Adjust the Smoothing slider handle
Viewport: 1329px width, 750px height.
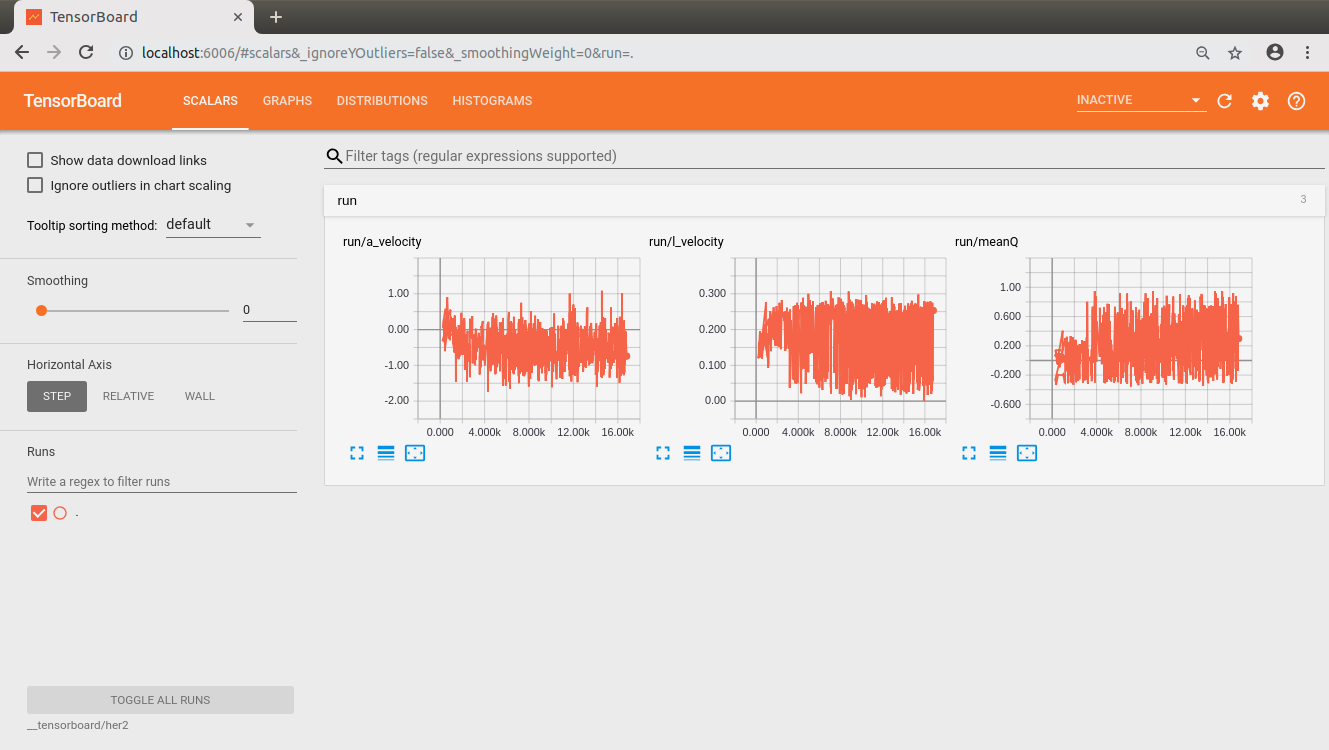click(x=41, y=310)
